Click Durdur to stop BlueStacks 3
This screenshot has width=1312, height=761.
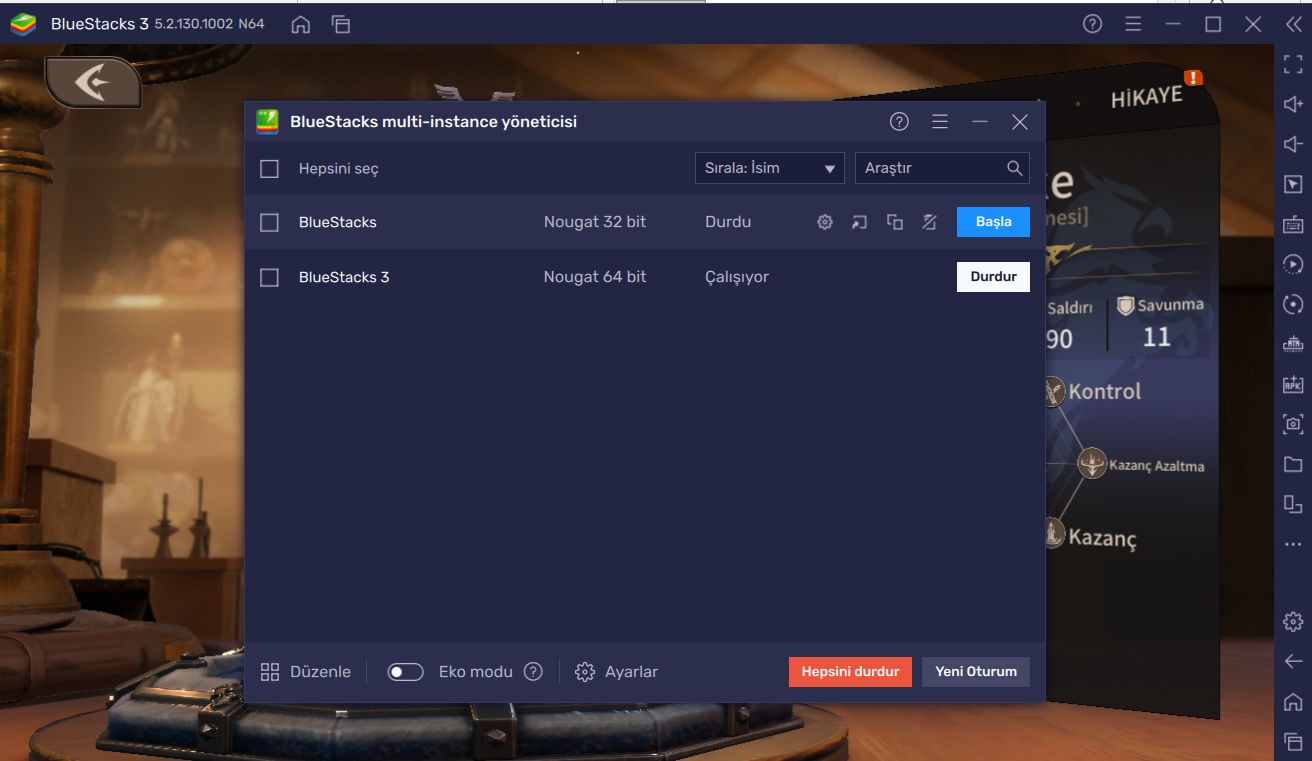tap(993, 277)
